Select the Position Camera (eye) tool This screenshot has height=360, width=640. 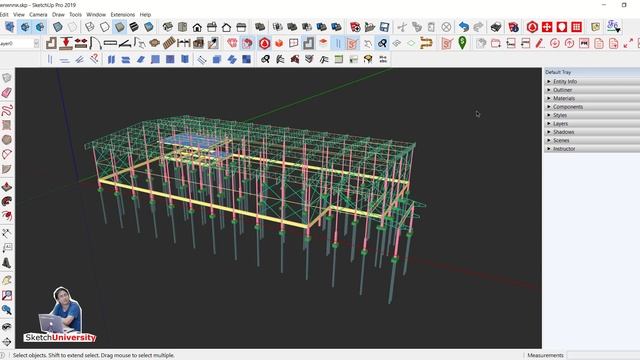click(7, 327)
